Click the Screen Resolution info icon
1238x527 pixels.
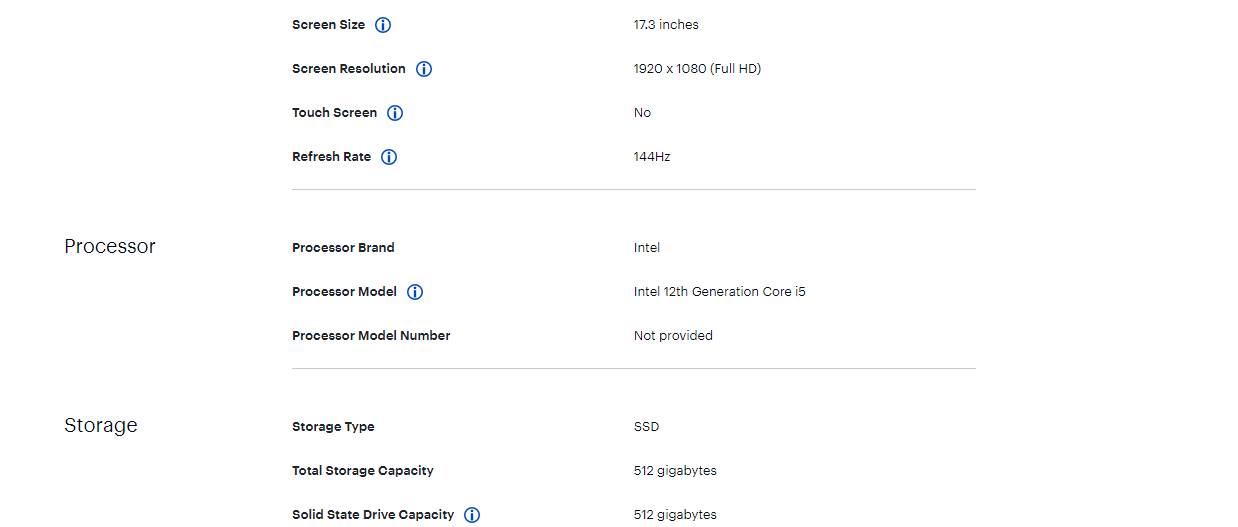click(x=424, y=69)
